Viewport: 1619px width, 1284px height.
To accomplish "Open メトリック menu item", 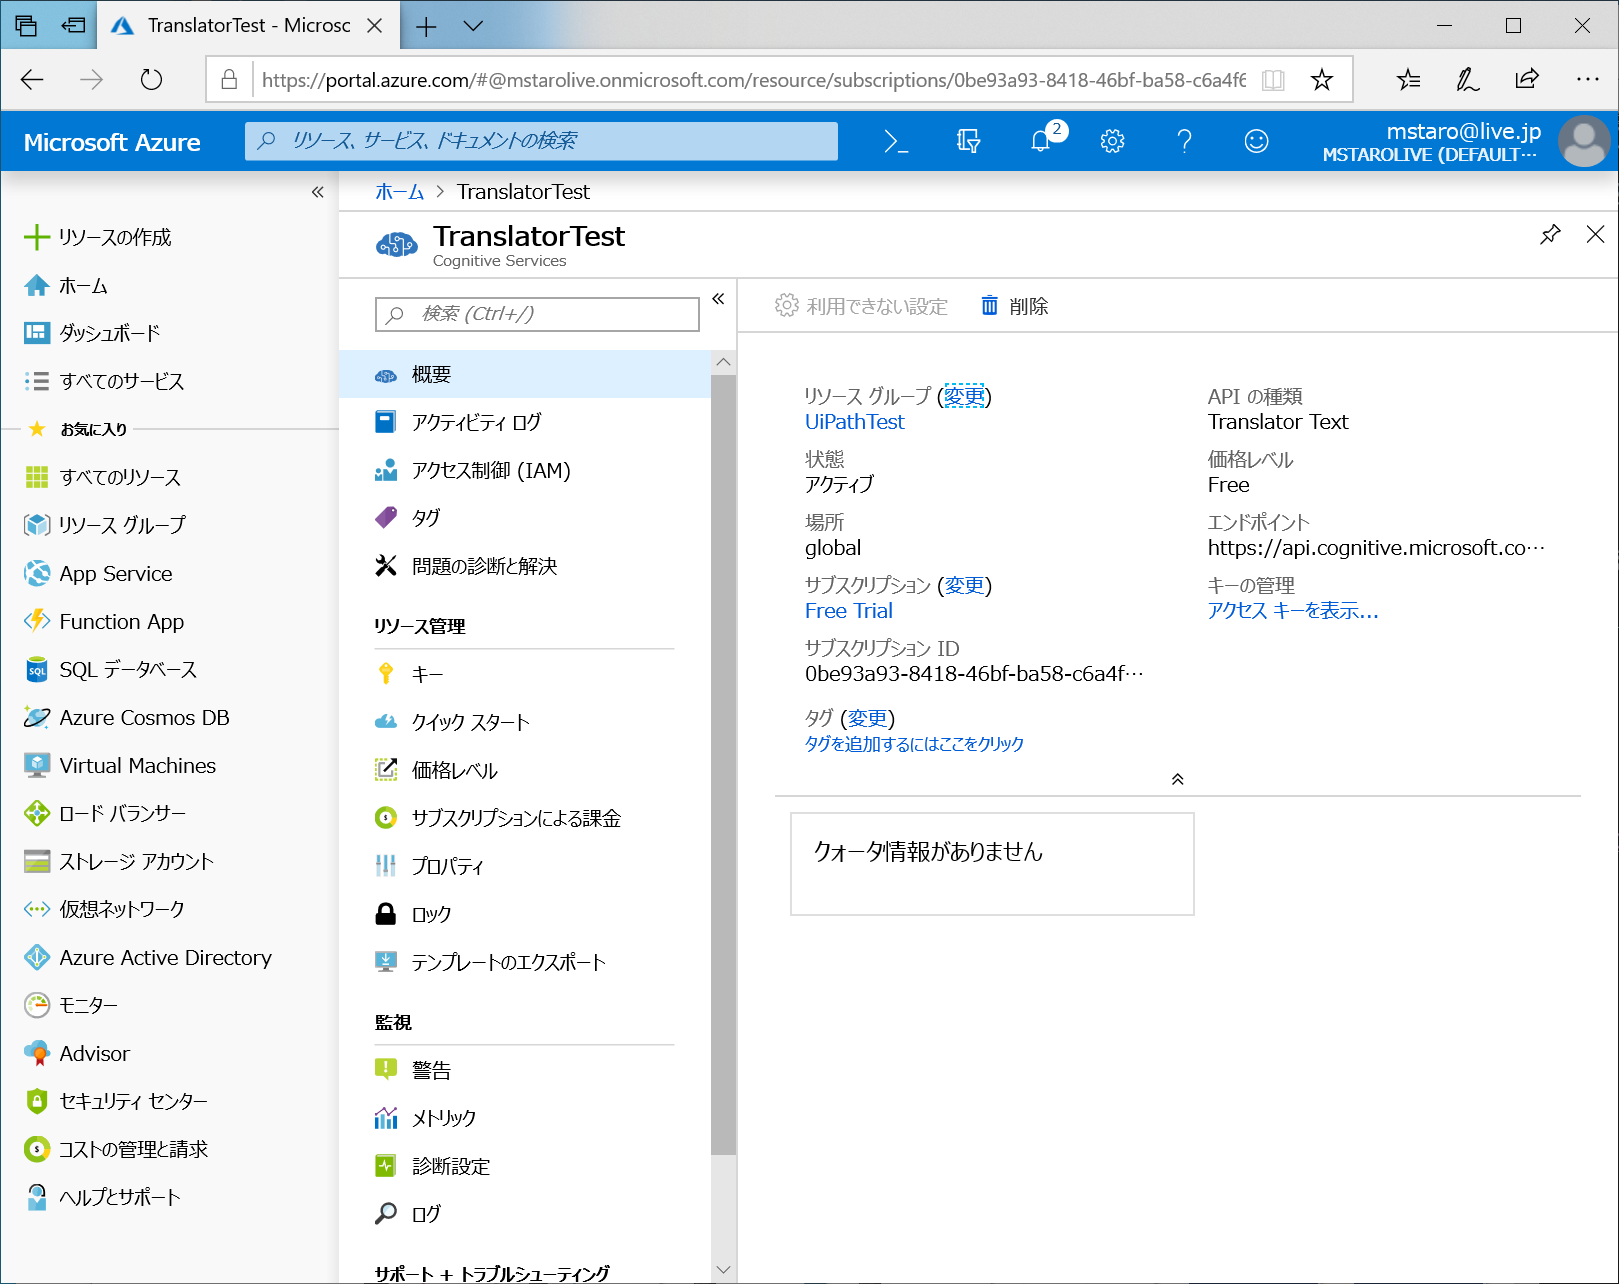I will click(x=525, y=1118).
